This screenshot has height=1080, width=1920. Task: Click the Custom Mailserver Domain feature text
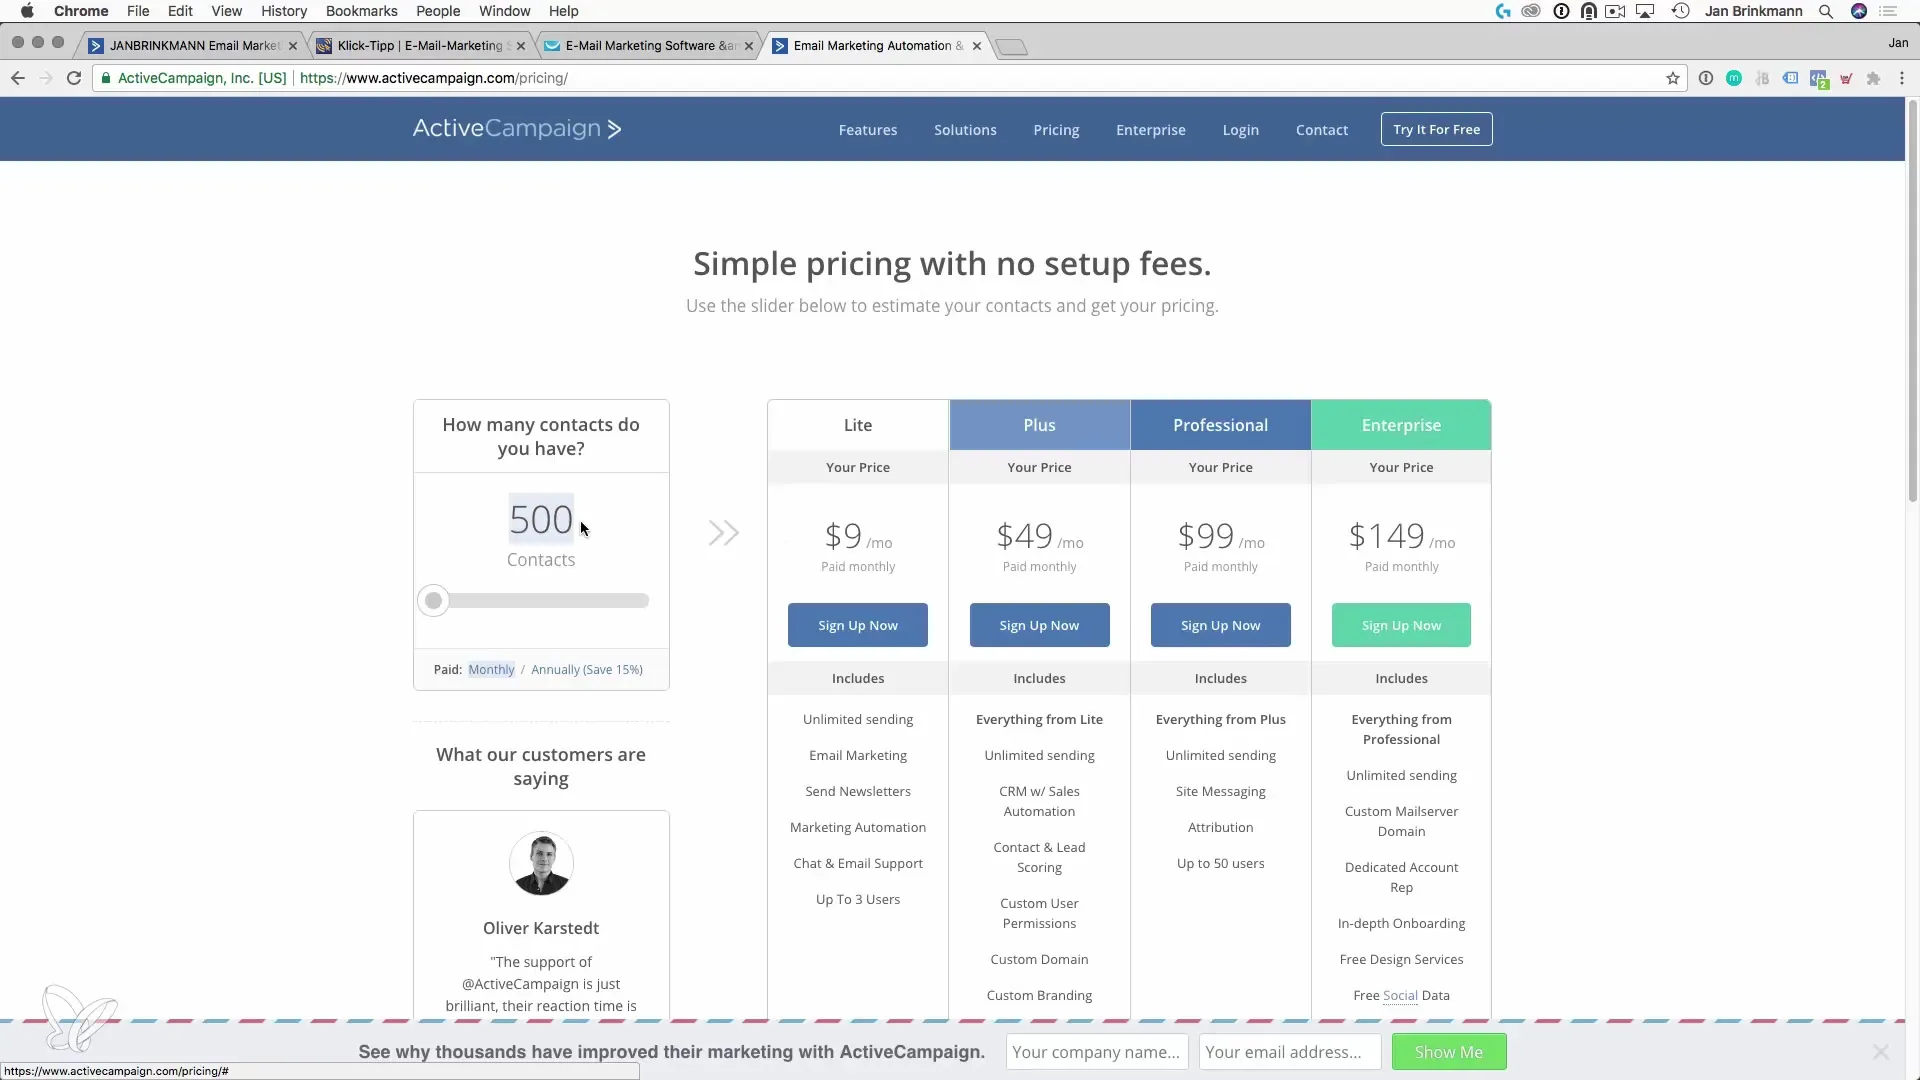(1401, 821)
